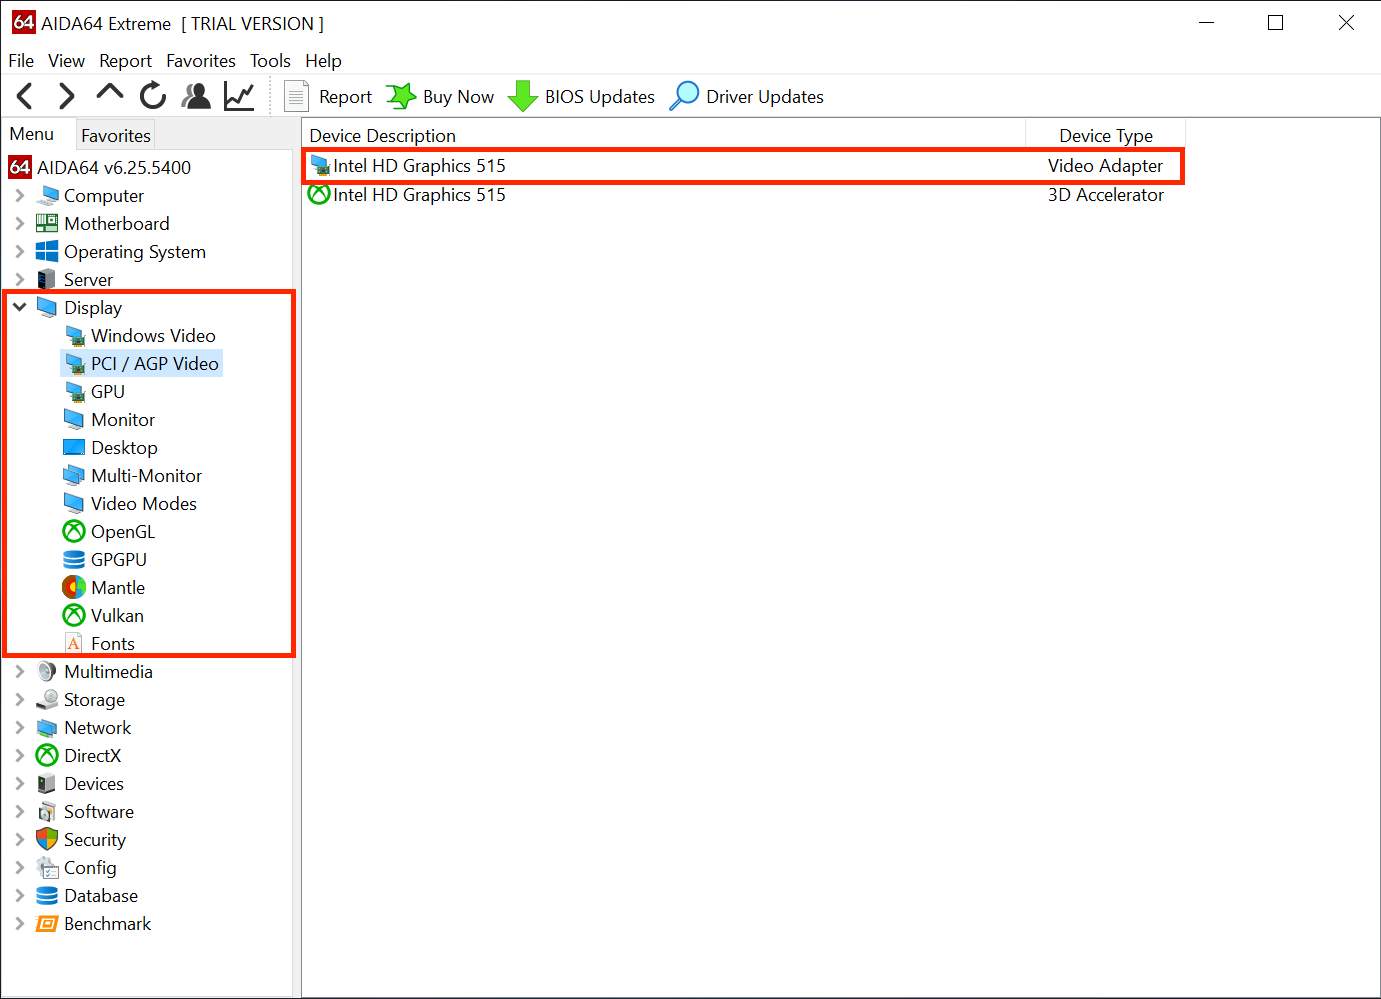Expand the Benchmark tree node
The height and width of the screenshot is (999, 1381).
(x=20, y=924)
